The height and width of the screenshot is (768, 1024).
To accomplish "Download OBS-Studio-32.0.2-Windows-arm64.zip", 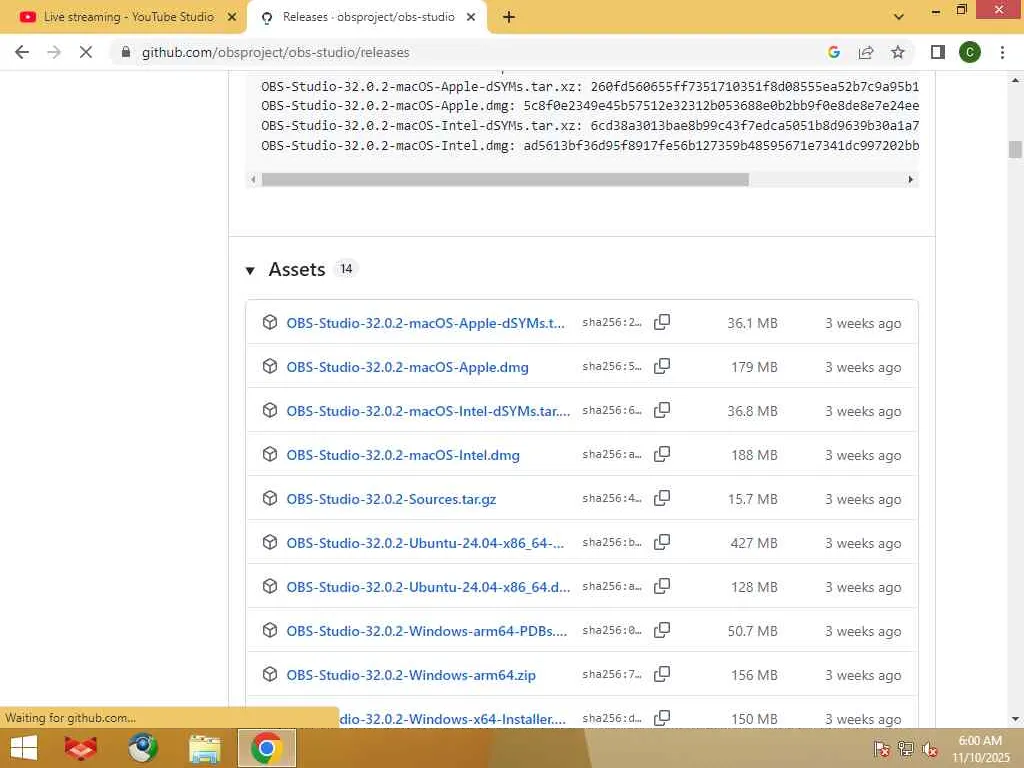I will 411,675.
